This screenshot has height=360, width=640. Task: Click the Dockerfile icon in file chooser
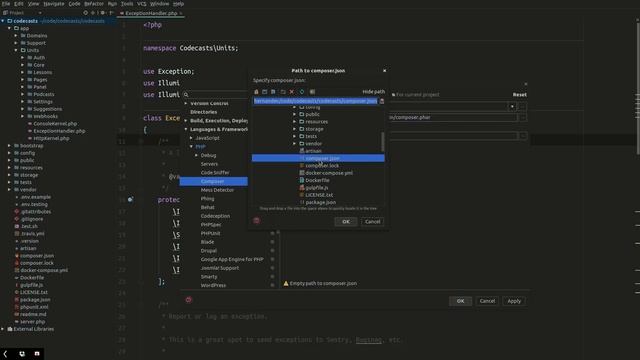pyautogui.click(x=302, y=180)
